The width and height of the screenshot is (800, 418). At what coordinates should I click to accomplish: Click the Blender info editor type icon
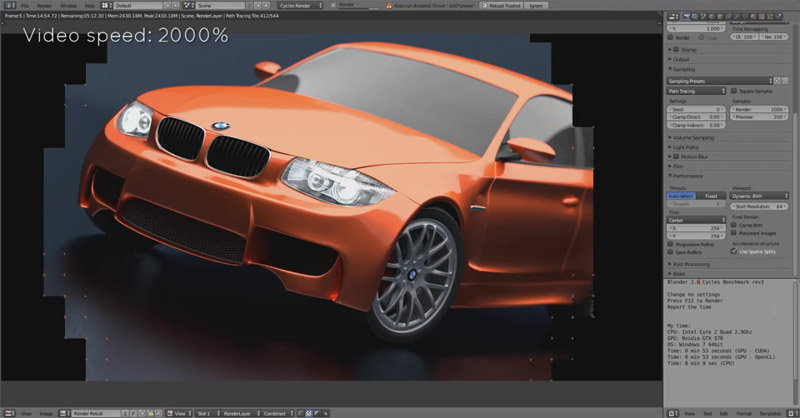click(x=7, y=5)
